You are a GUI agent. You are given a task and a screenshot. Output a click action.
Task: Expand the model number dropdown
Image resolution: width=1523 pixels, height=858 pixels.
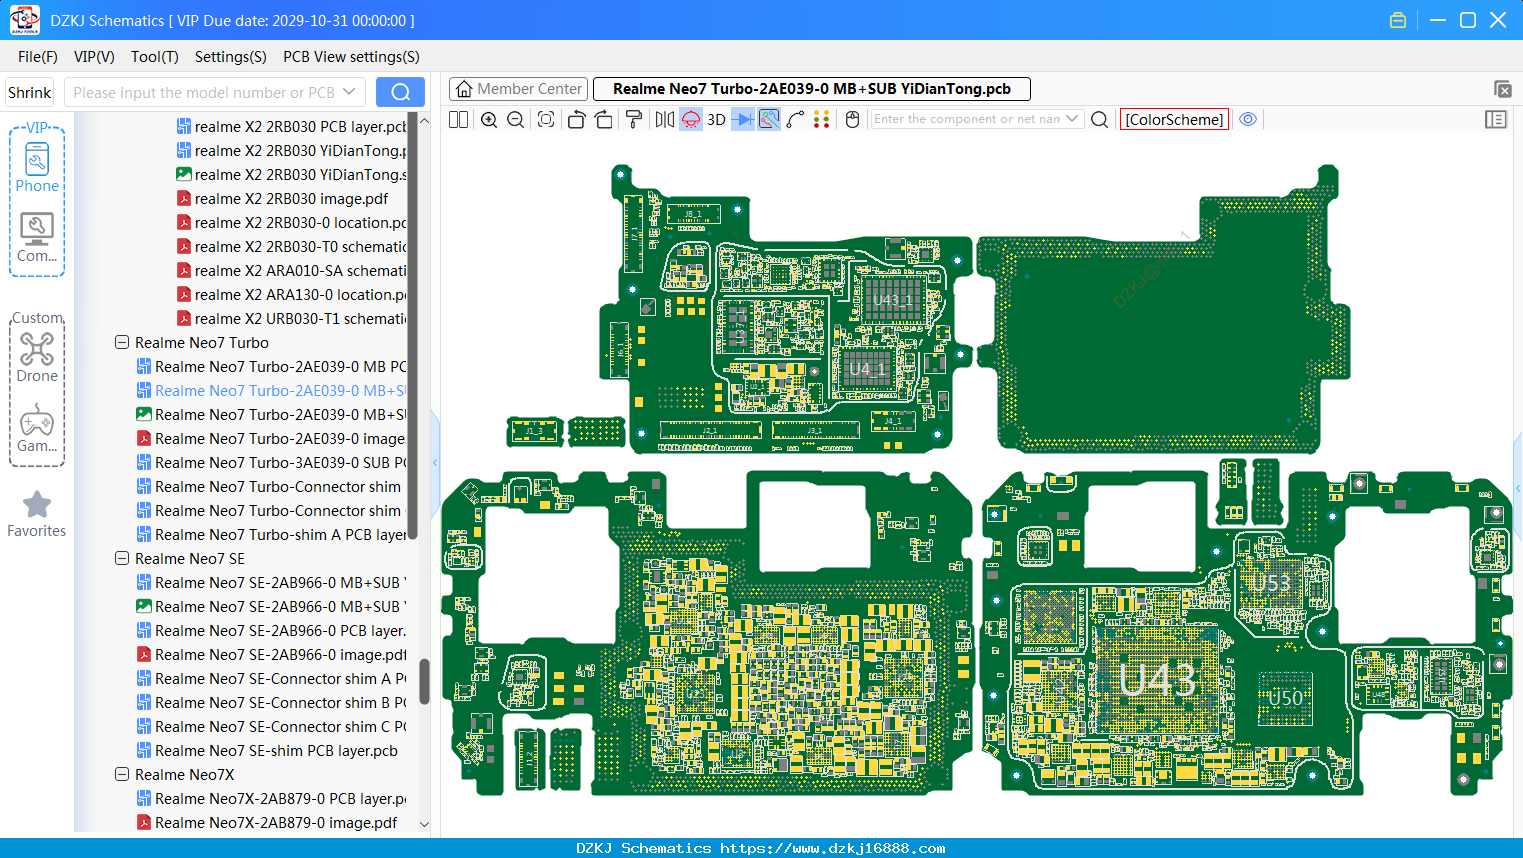click(x=349, y=92)
